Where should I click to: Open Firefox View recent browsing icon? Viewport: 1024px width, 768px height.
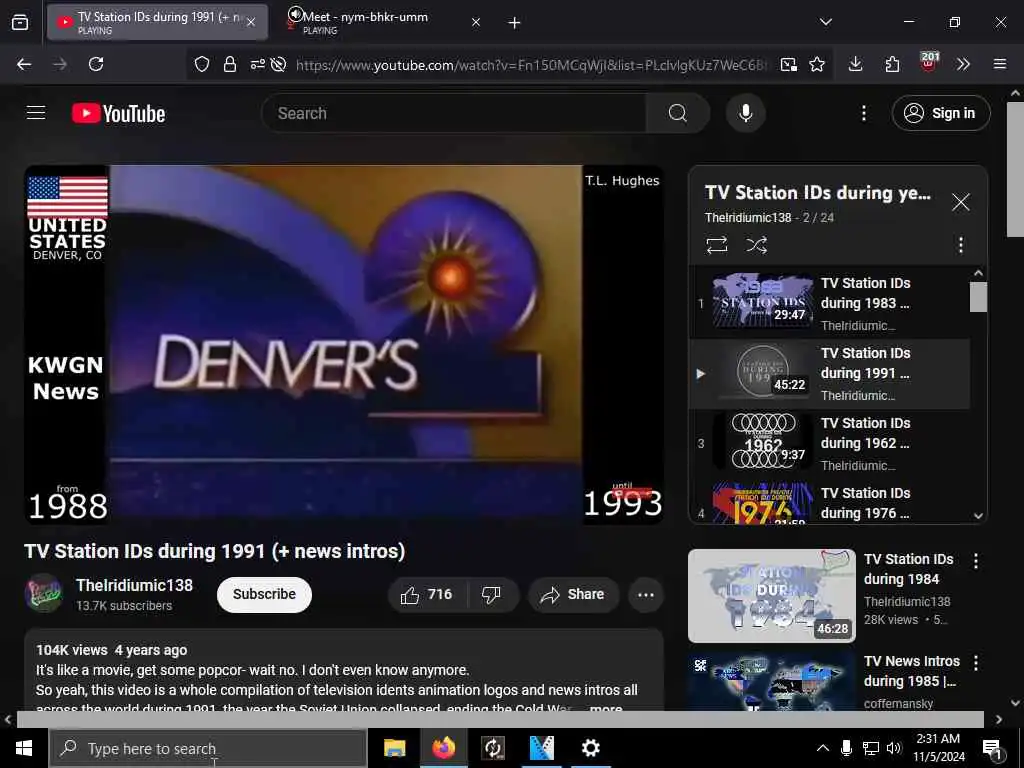pos(20,23)
